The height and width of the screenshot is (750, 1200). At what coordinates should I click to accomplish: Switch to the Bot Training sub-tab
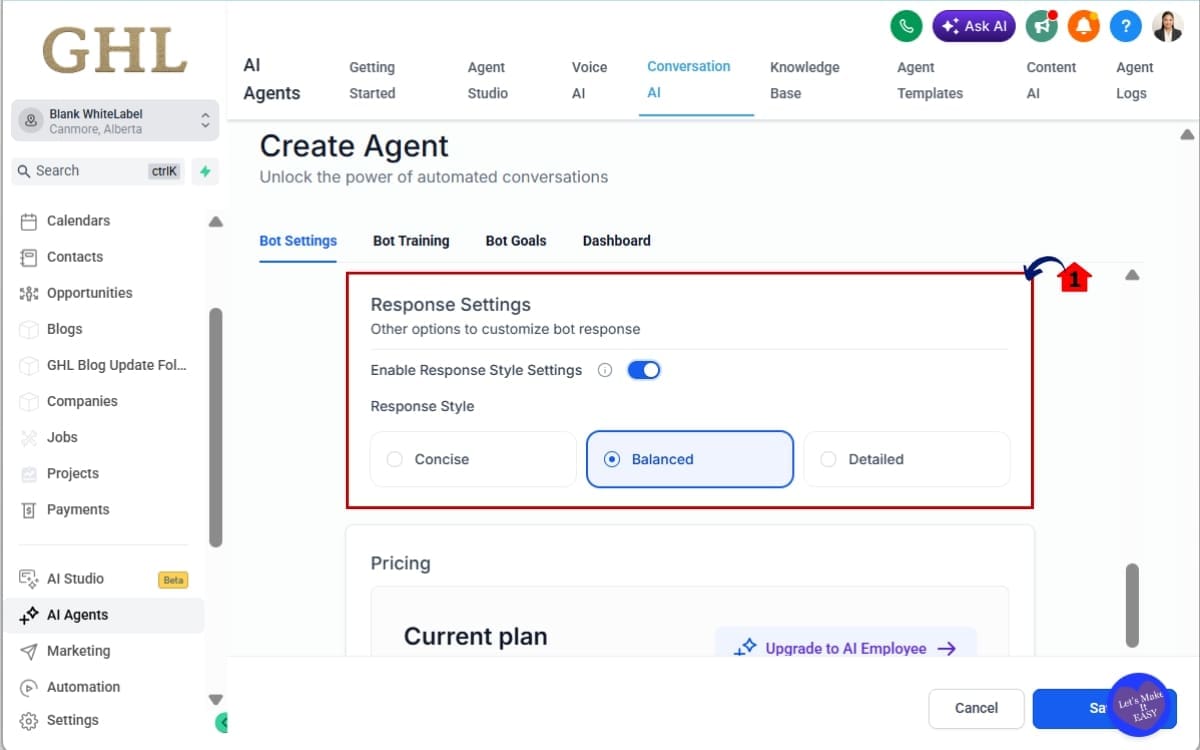coord(411,241)
